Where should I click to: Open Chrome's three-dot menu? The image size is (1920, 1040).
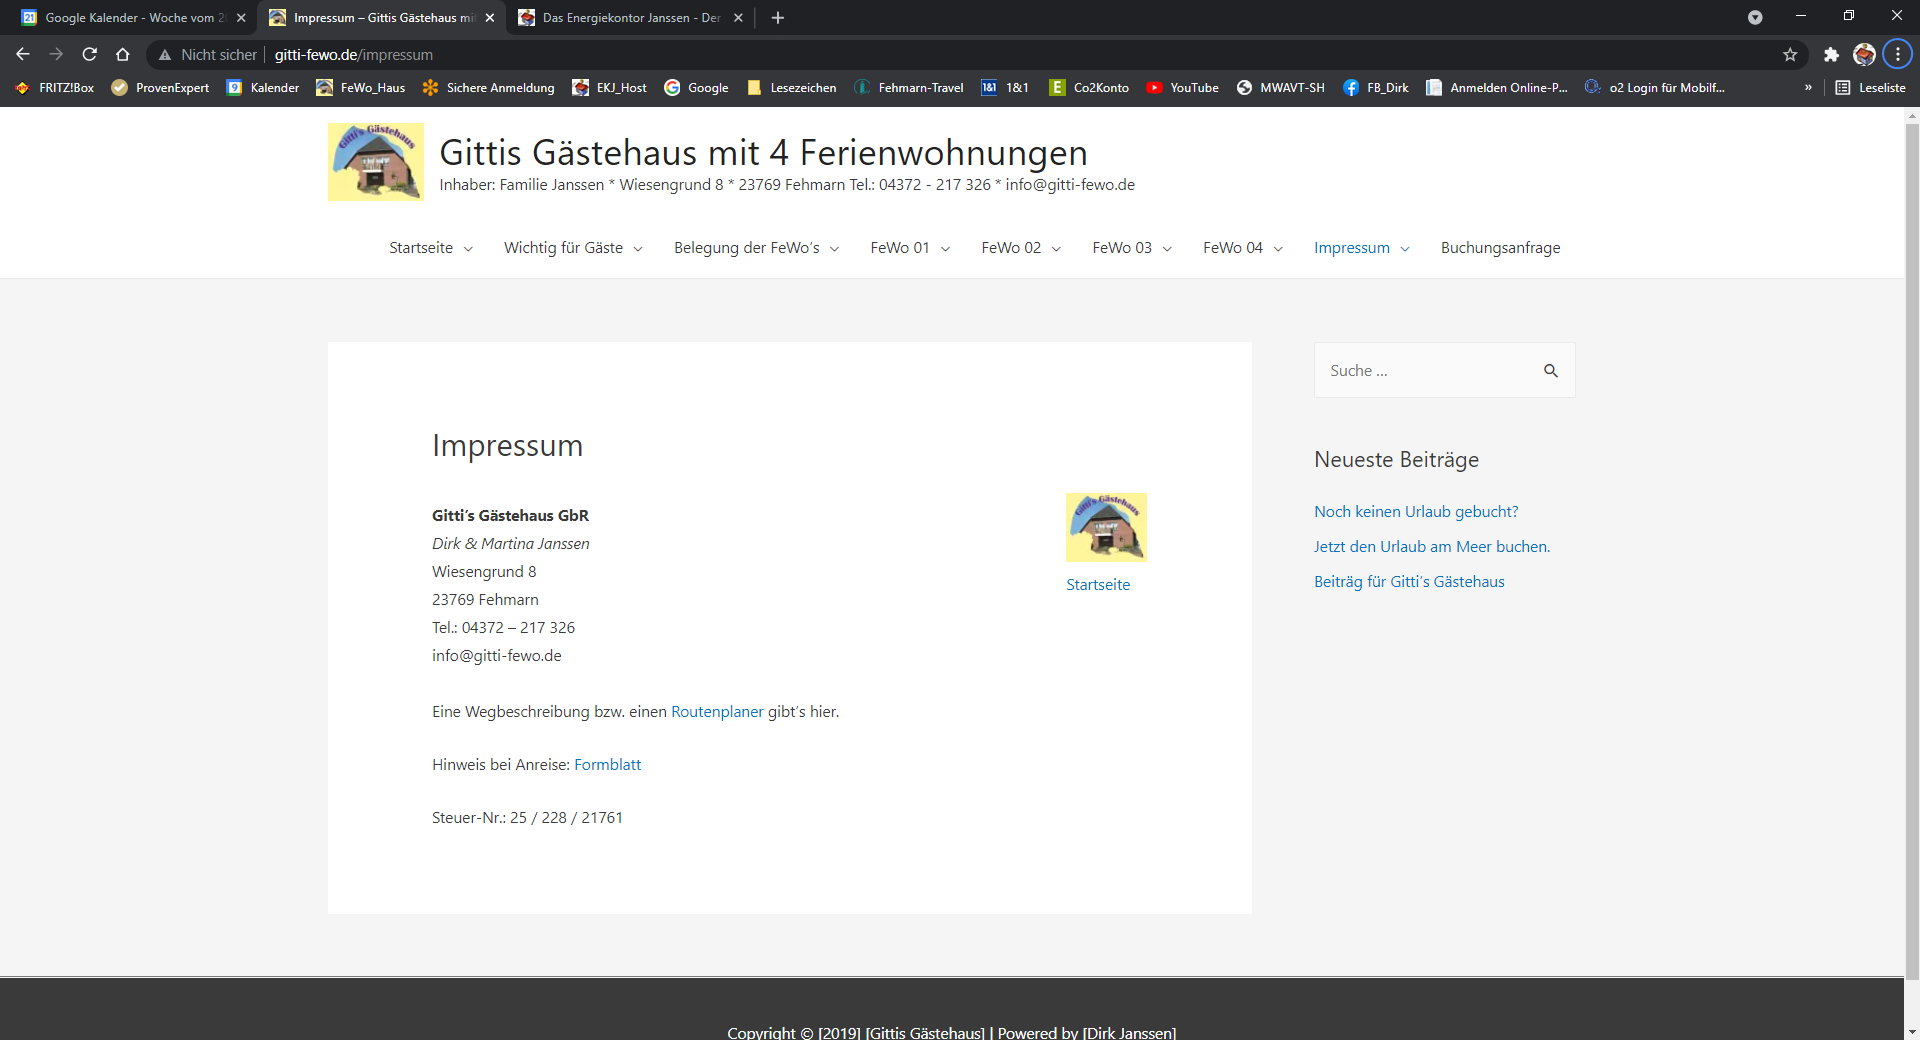[x=1897, y=55]
